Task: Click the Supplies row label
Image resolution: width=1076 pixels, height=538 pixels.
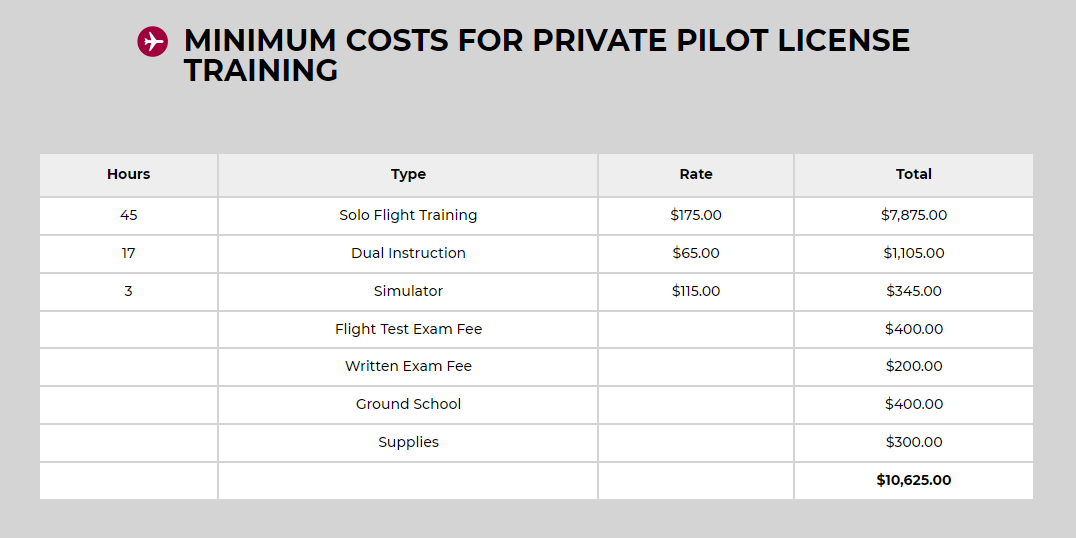Action: (408, 442)
